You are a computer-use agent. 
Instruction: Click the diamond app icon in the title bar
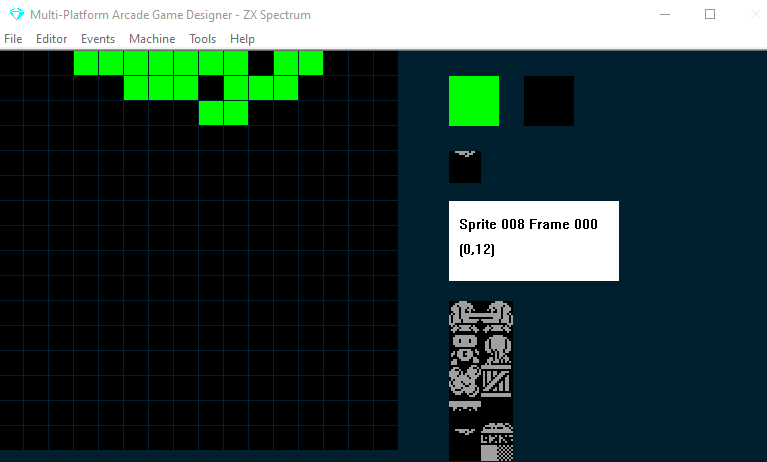tap(16, 15)
